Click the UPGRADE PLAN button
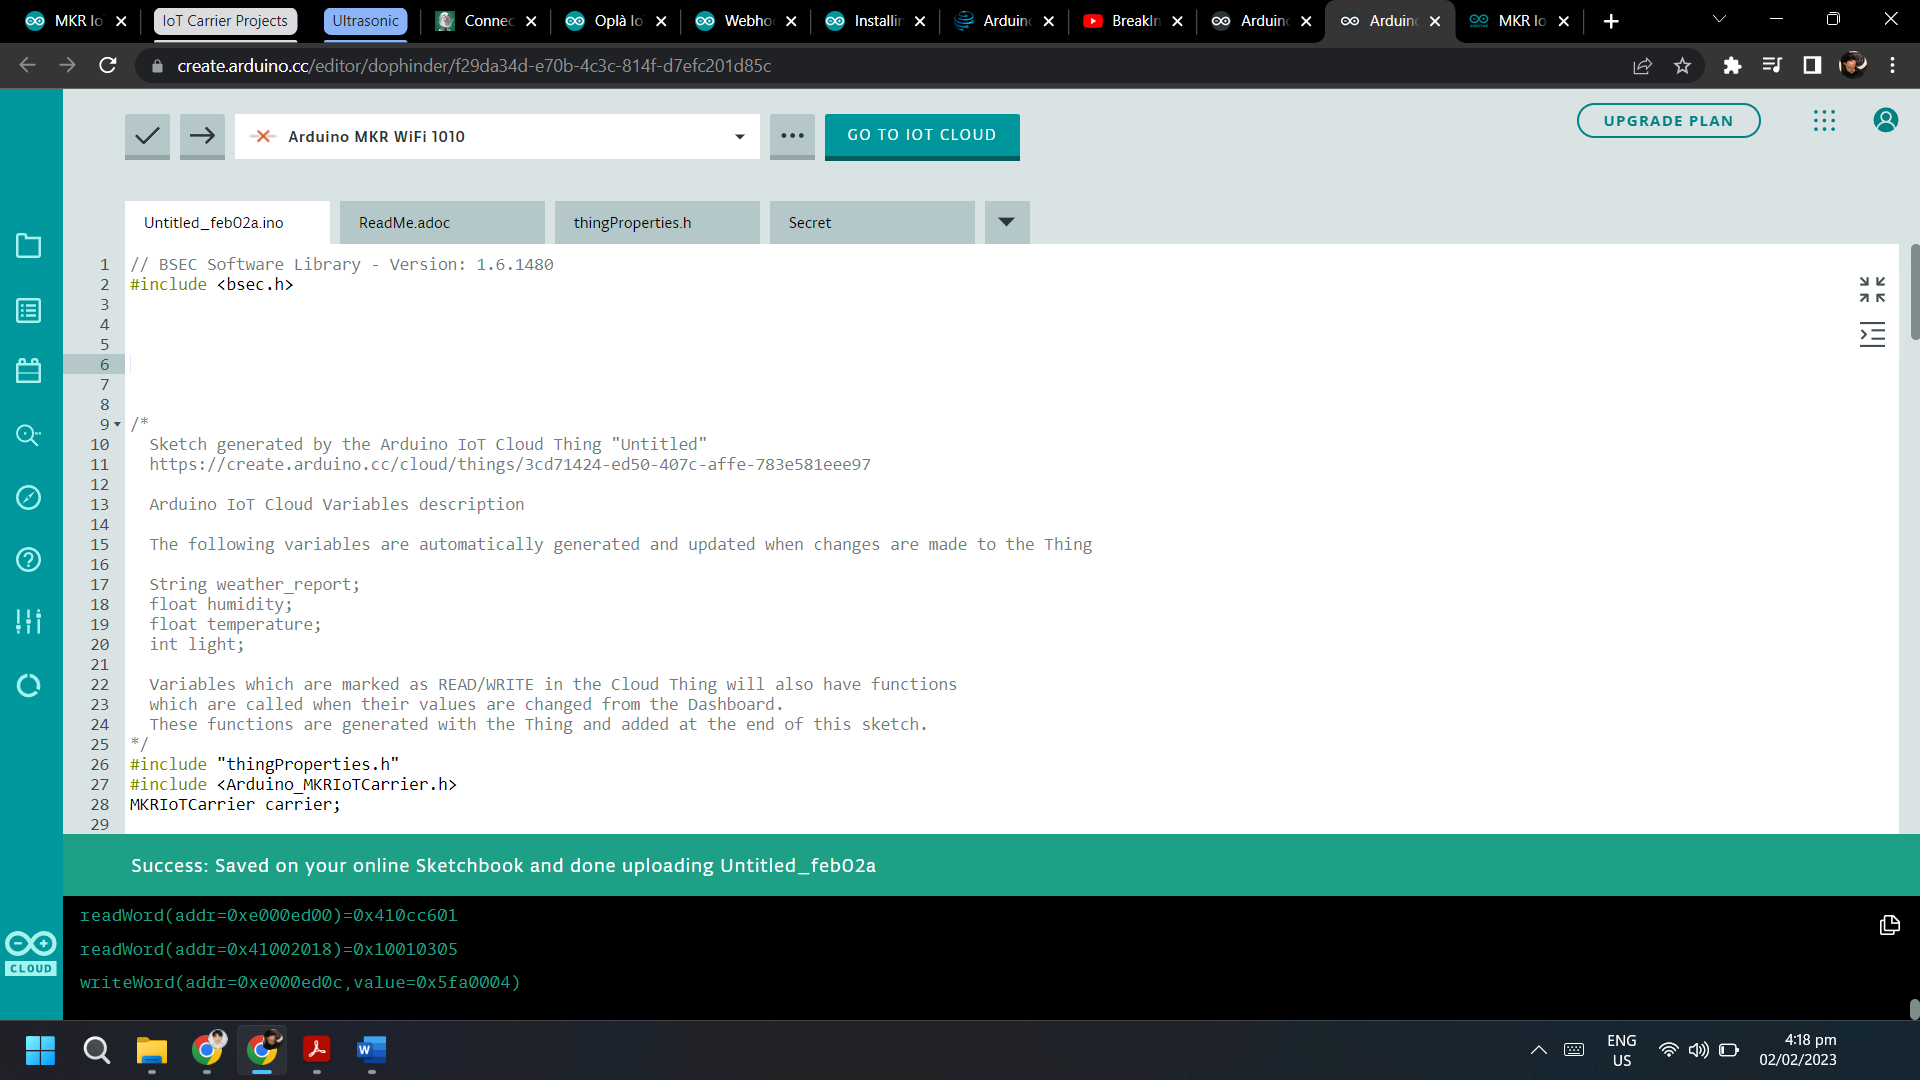 click(1667, 121)
